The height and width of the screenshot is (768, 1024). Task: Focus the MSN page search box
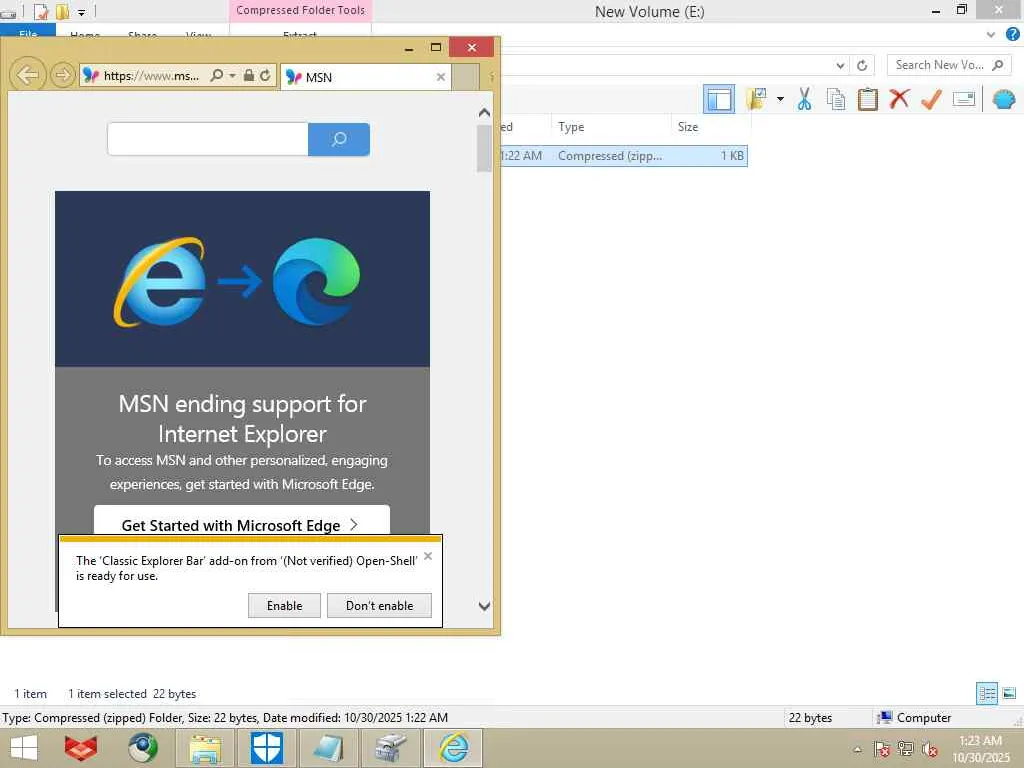tap(208, 139)
